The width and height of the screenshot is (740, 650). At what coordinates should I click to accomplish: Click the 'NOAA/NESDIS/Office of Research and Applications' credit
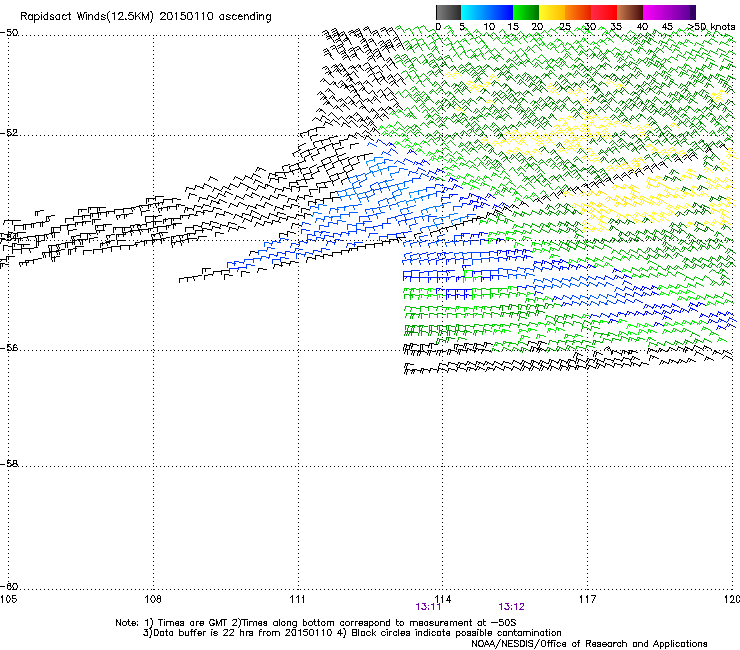click(589, 644)
